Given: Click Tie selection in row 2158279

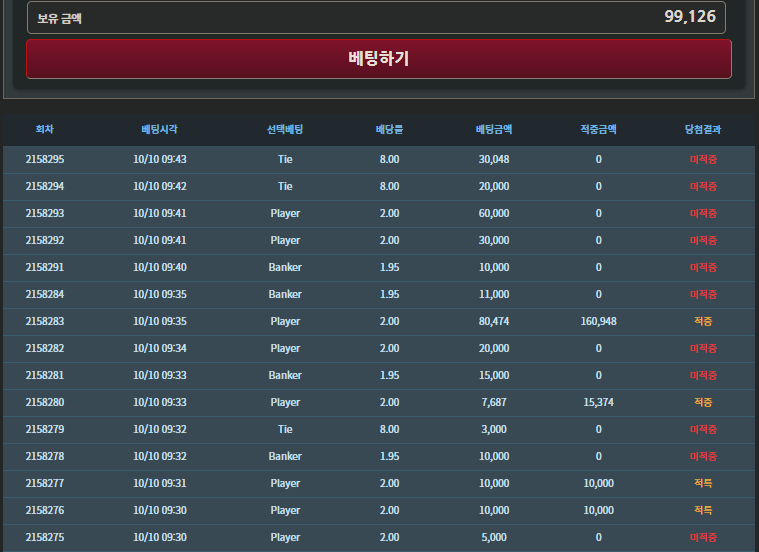Looking at the screenshot, I should (285, 429).
